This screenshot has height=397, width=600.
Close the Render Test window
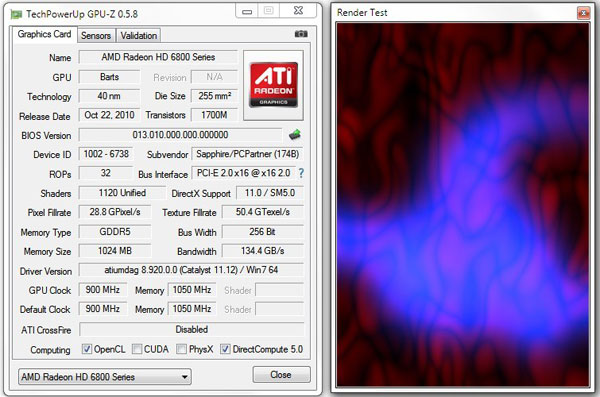(x=584, y=13)
